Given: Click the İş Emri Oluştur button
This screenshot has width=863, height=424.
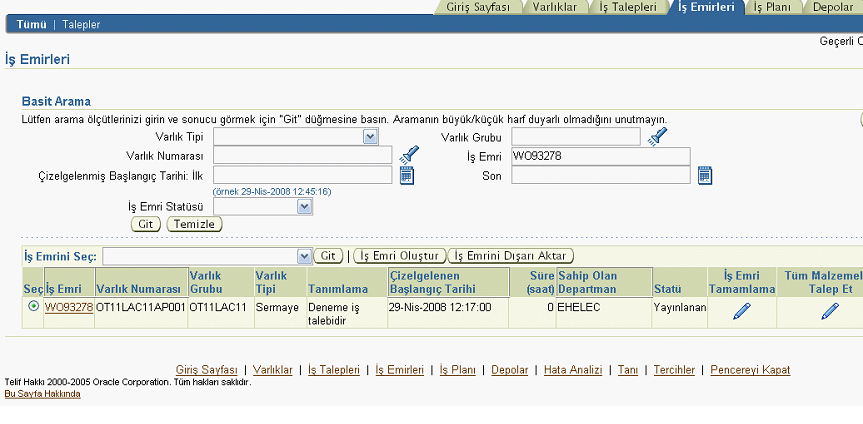Looking at the screenshot, I should point(400,256).
